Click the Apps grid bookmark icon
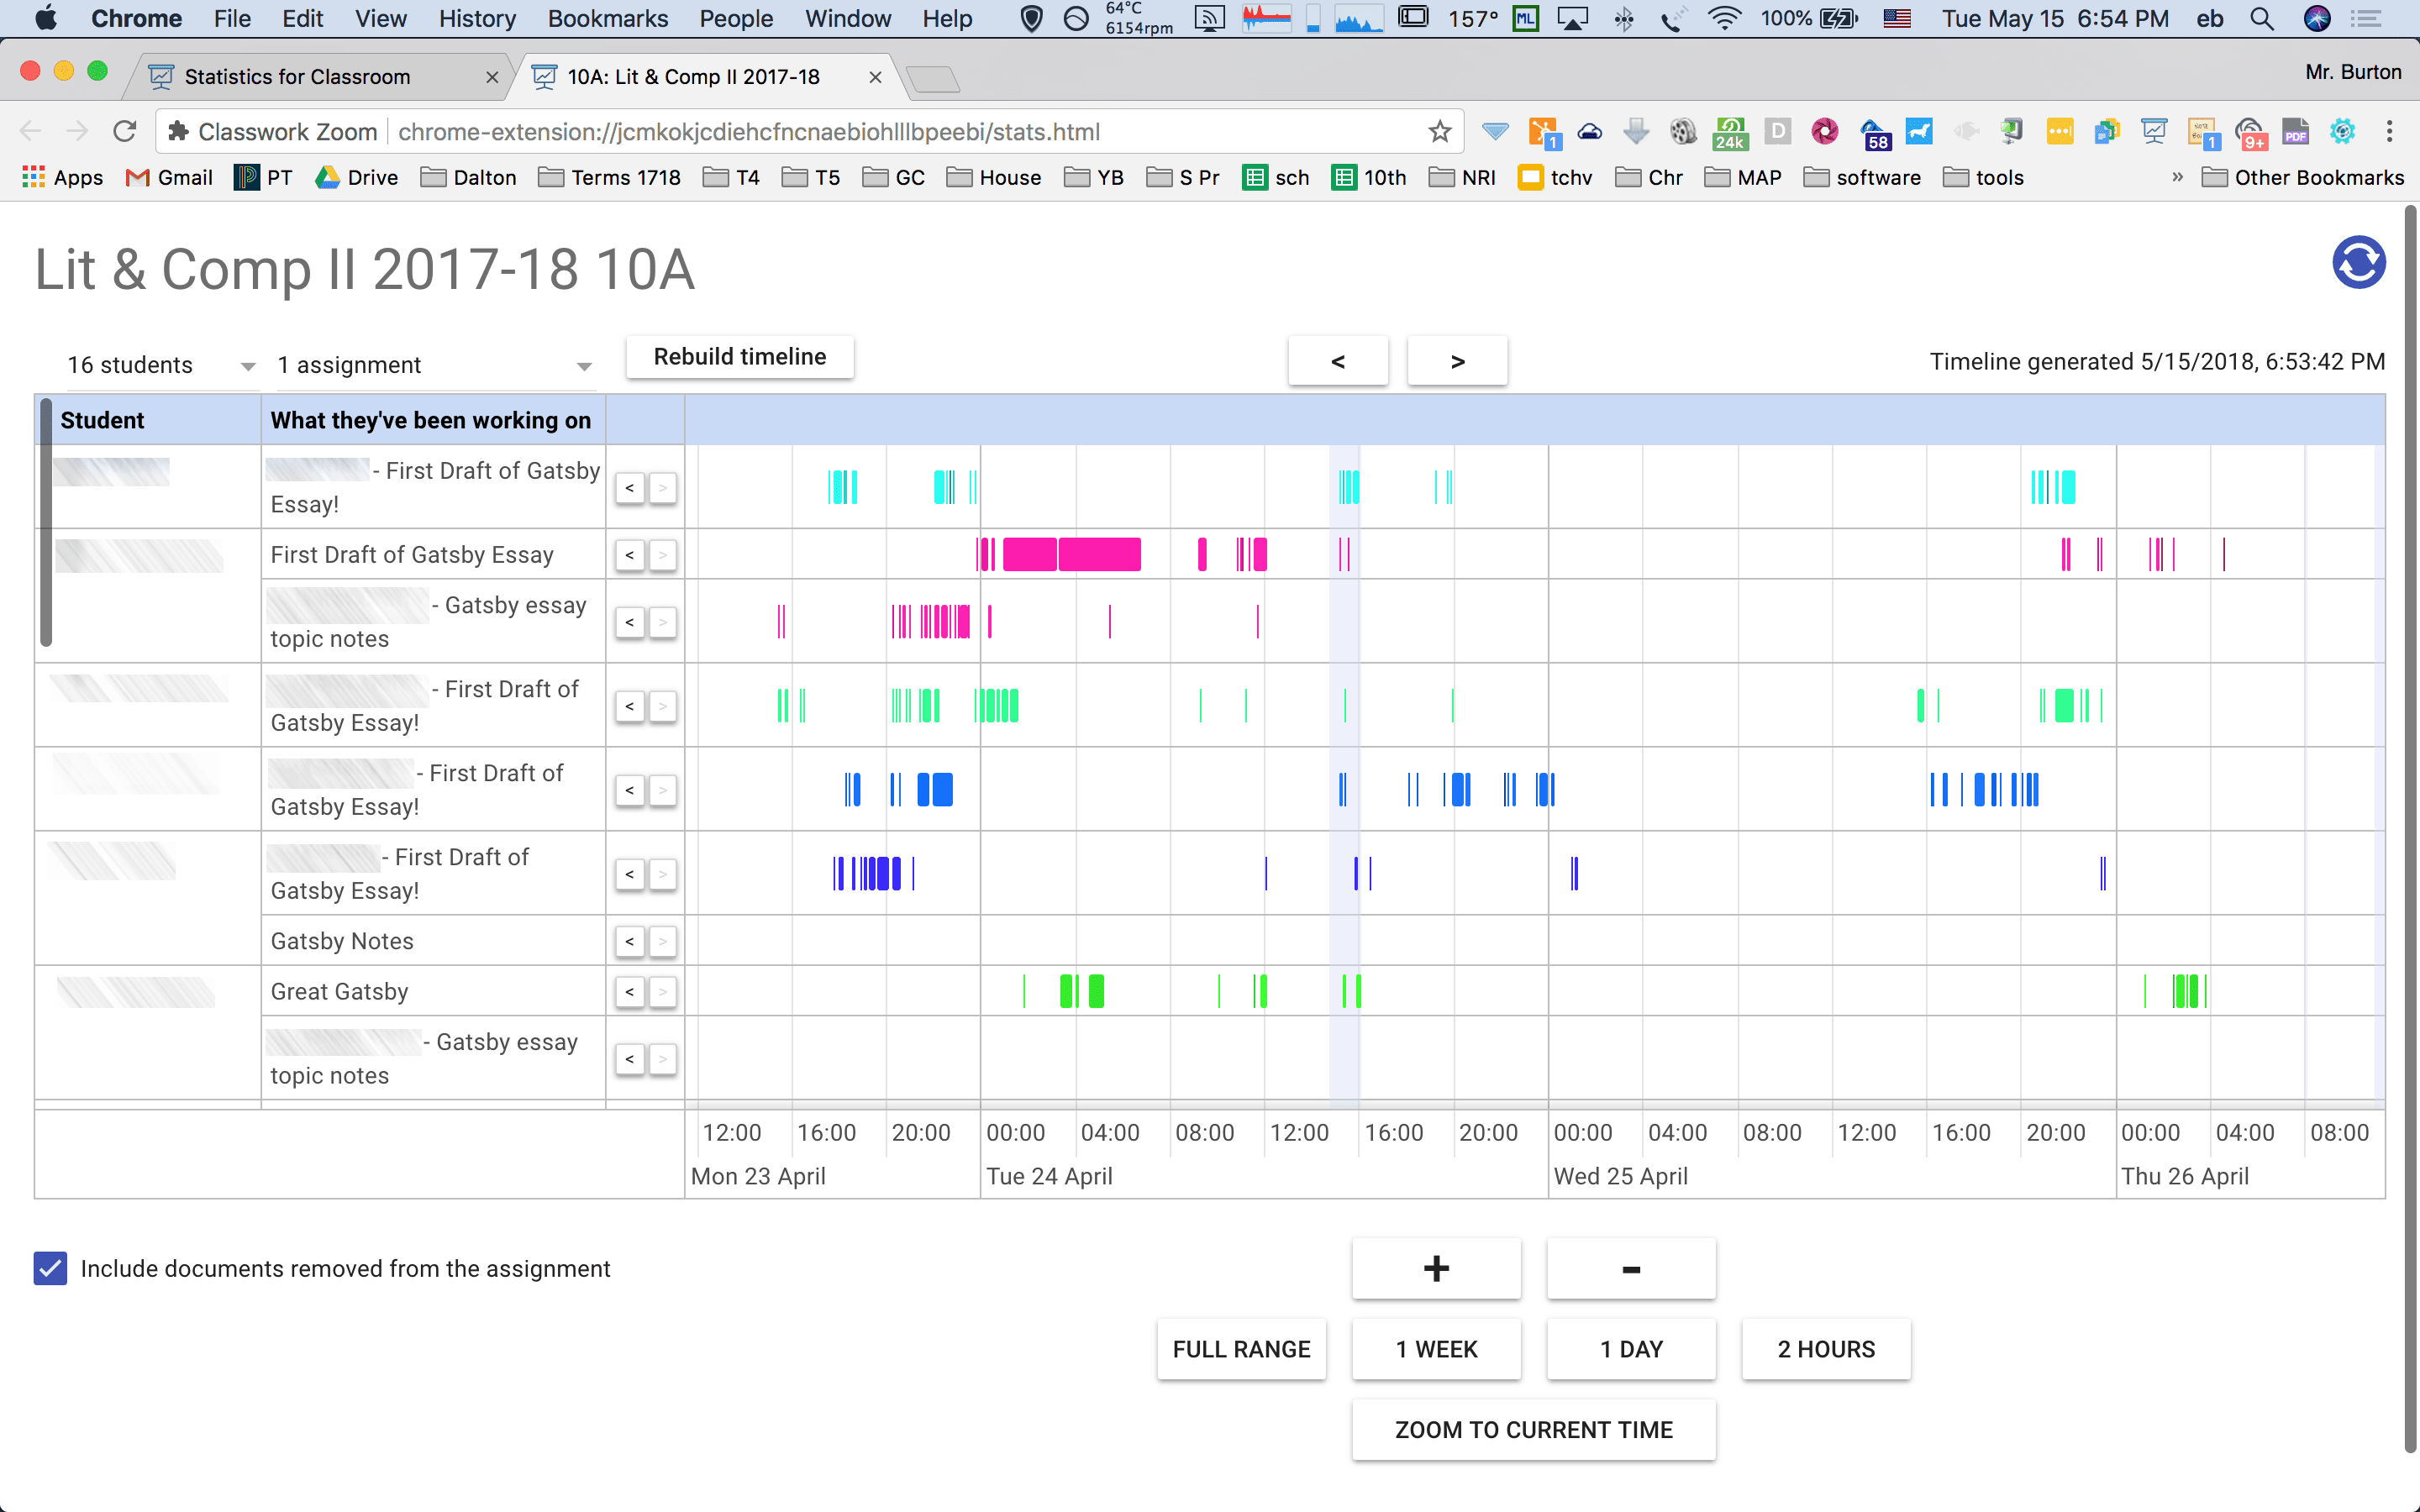Screen dimensions: 2420x1512 [x=34, y=177]
